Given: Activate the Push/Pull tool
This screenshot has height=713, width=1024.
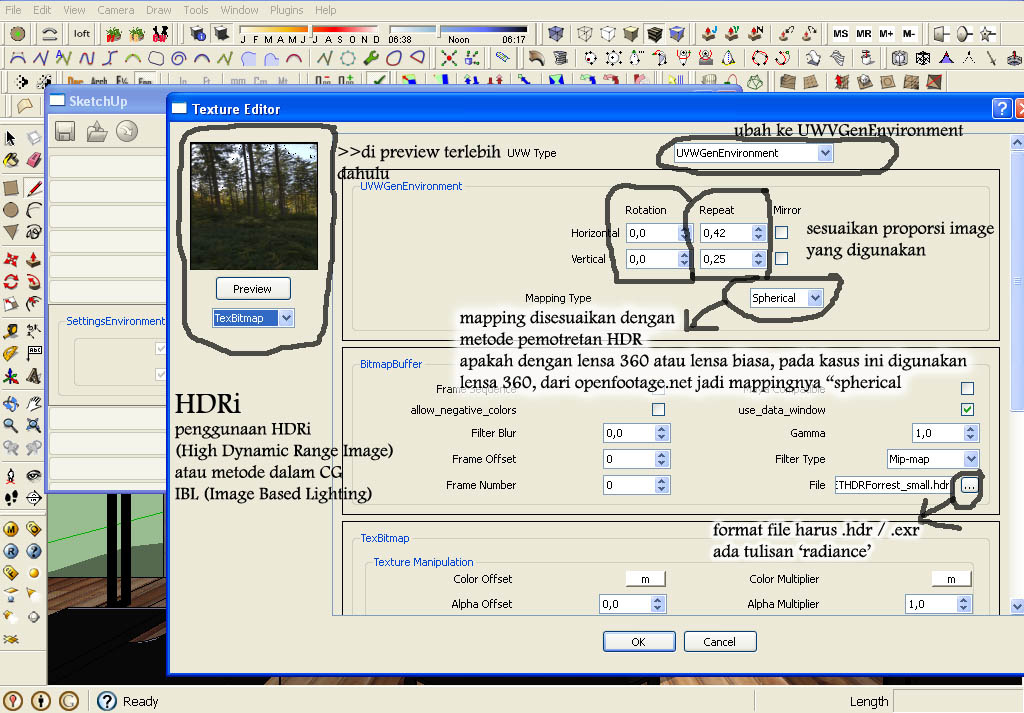Looking at the screenshot, I should [33, 259].
